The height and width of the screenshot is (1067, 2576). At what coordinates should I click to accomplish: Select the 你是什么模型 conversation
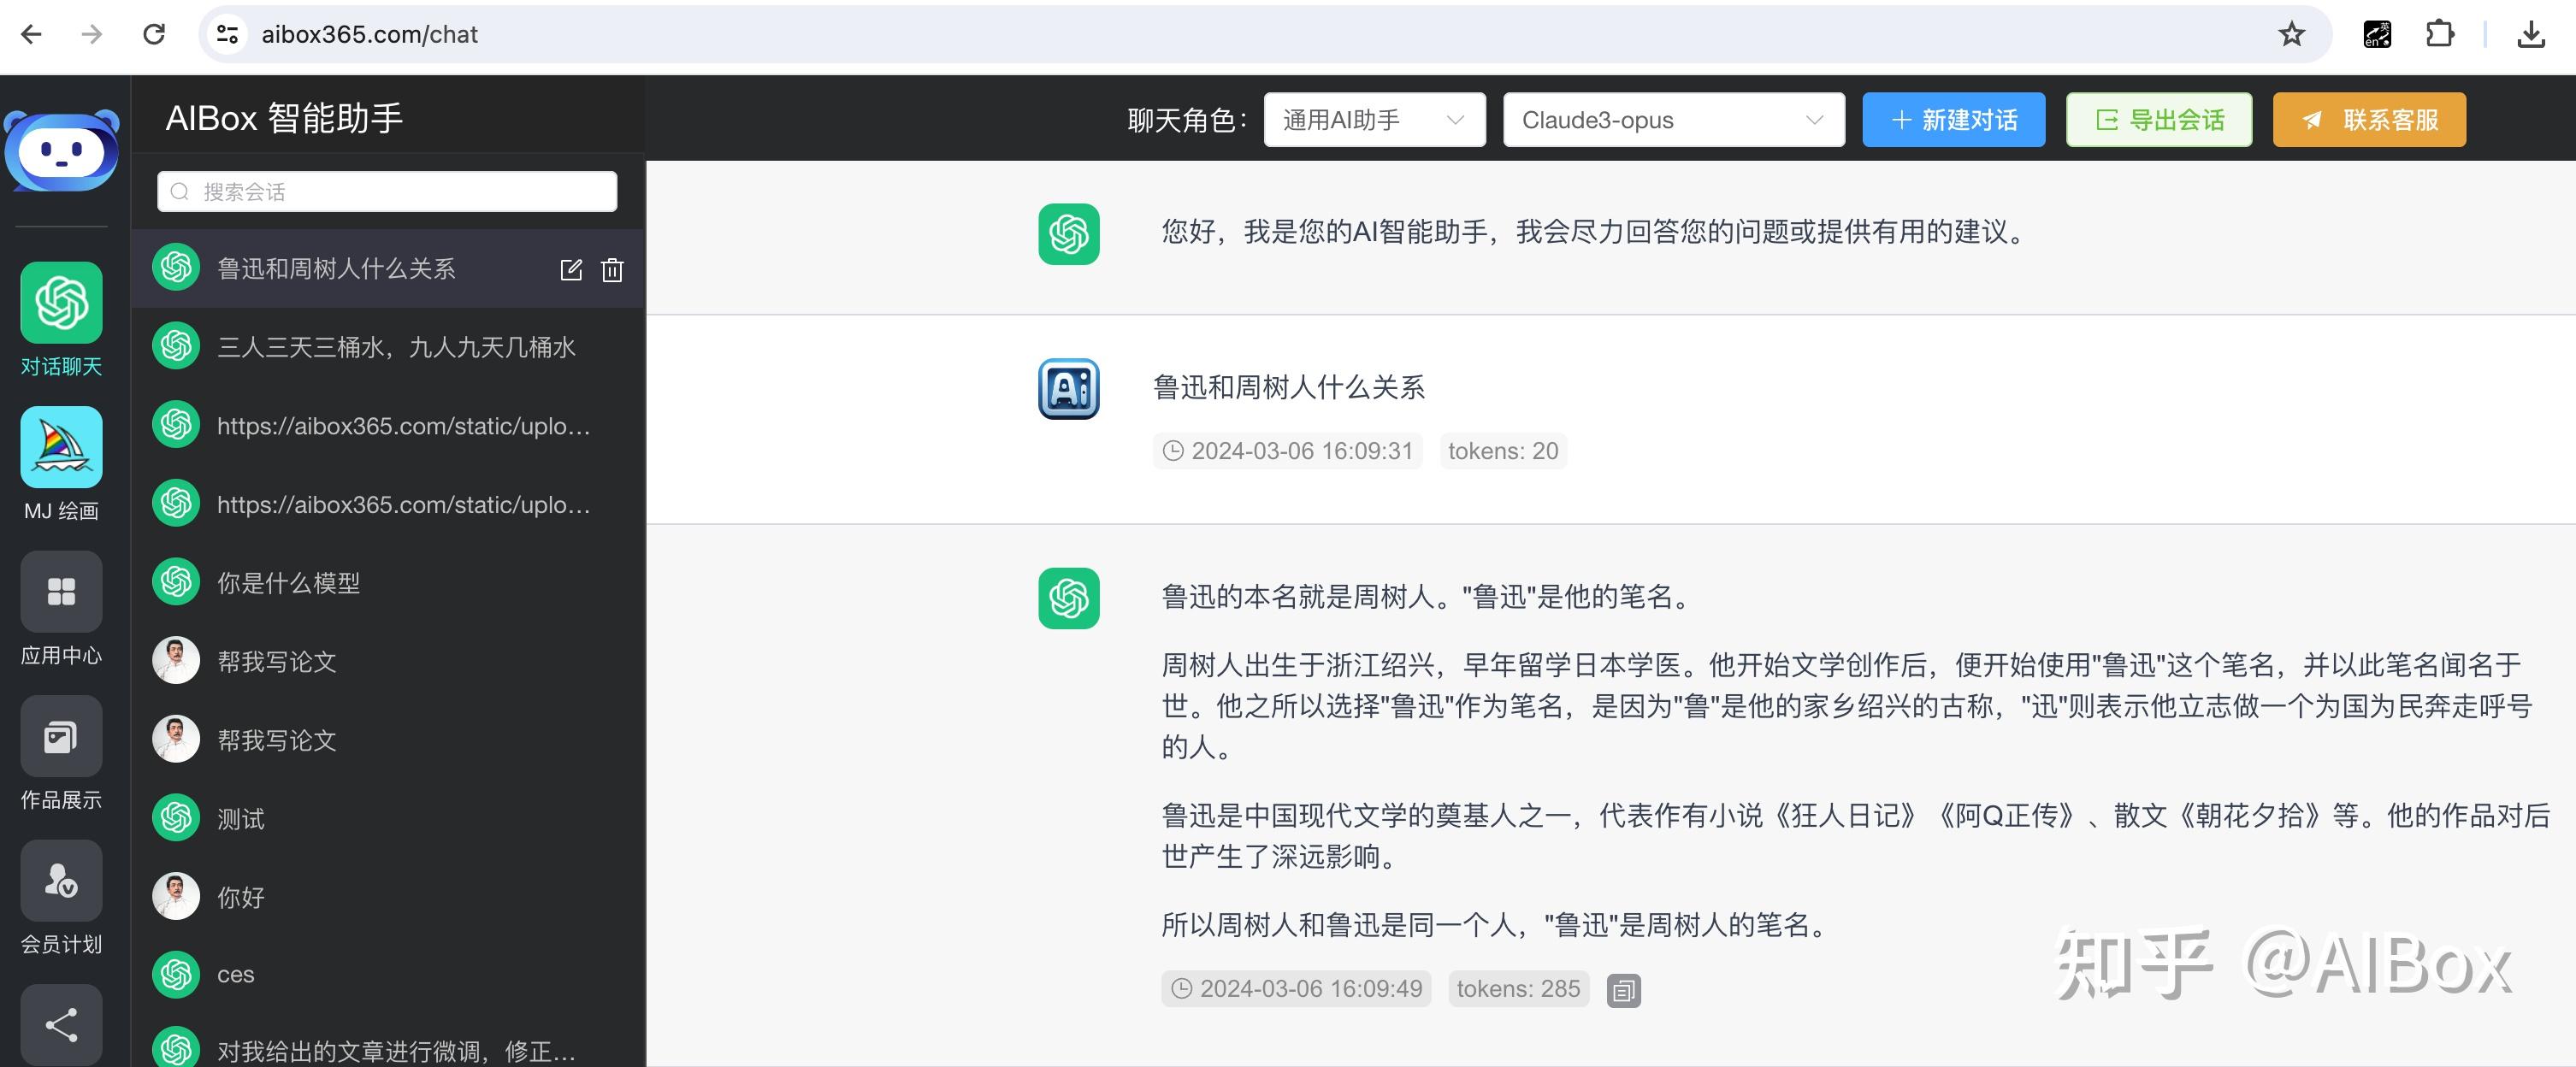[289, 582]
